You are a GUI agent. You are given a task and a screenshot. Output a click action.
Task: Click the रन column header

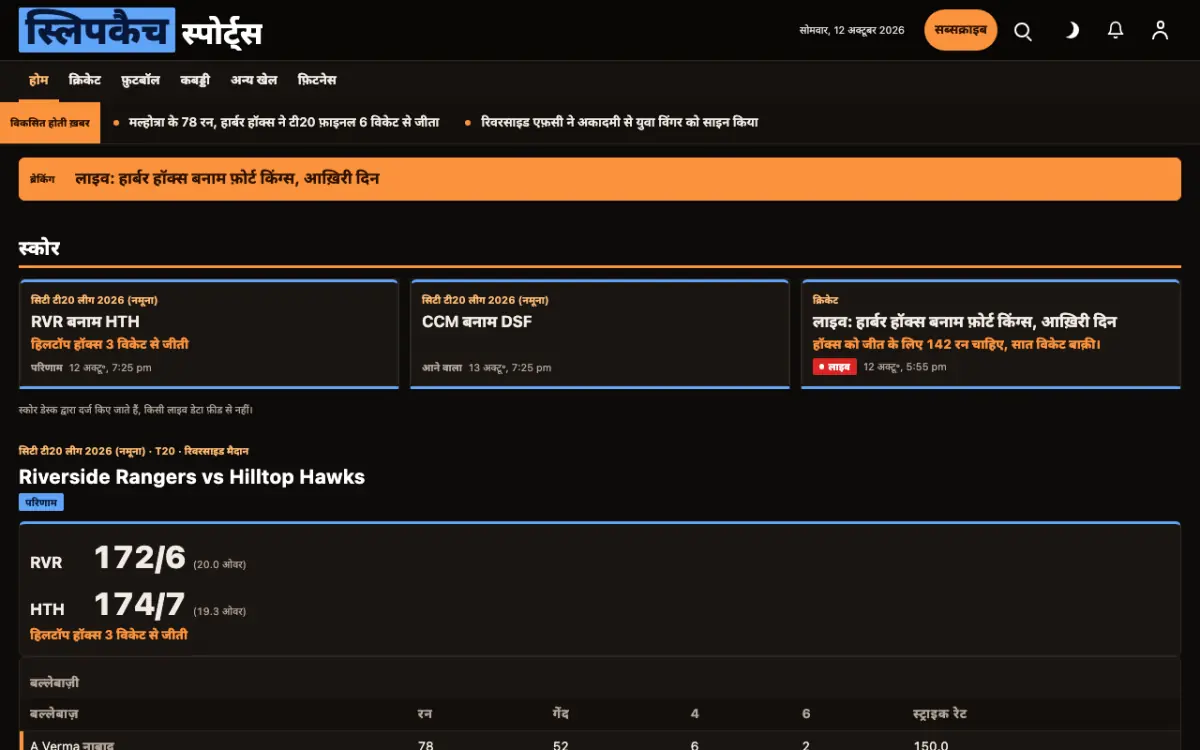tap(425, 714)
